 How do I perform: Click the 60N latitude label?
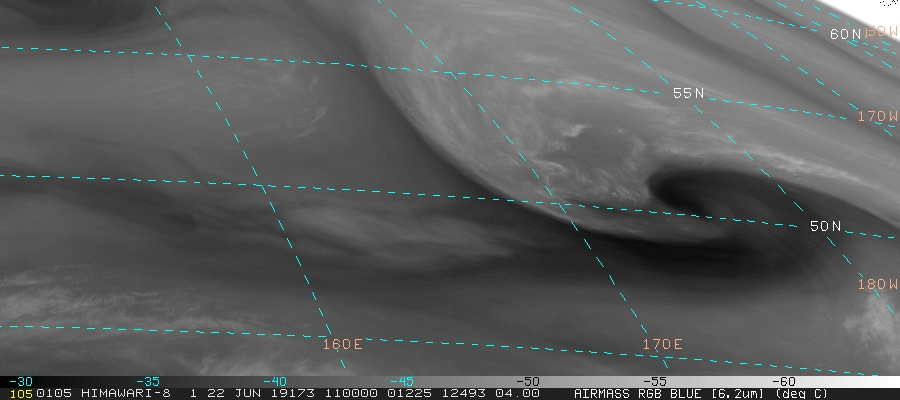point(845,34)
